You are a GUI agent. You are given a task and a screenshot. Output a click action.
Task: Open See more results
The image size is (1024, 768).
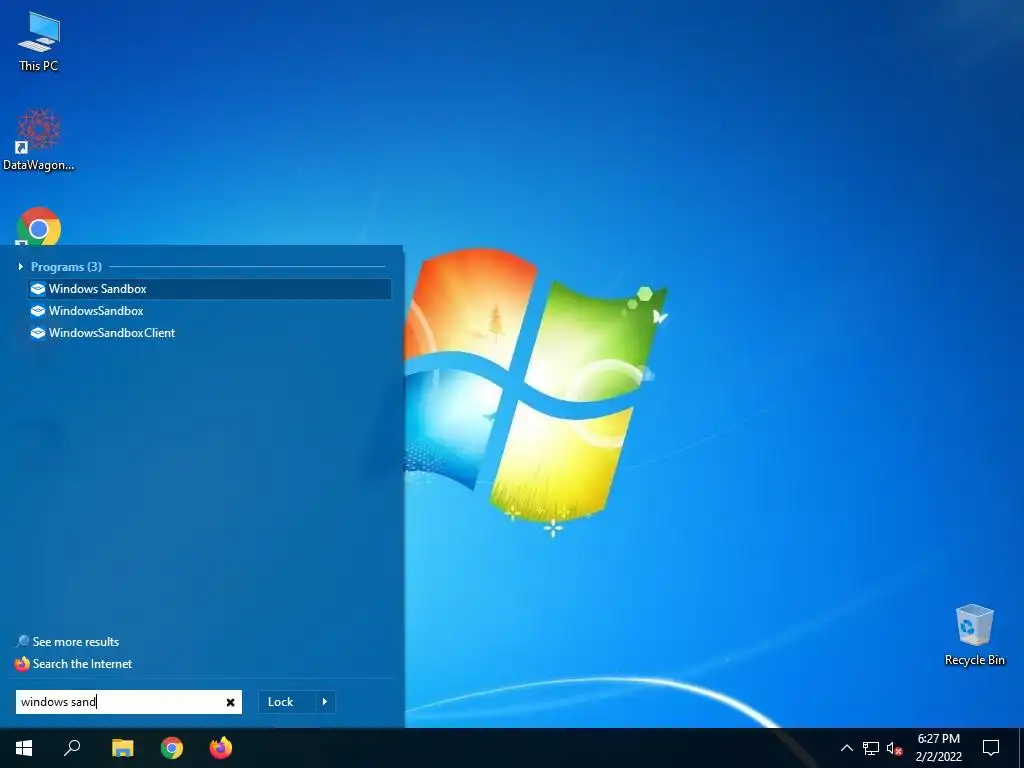[x=76, y=641]
